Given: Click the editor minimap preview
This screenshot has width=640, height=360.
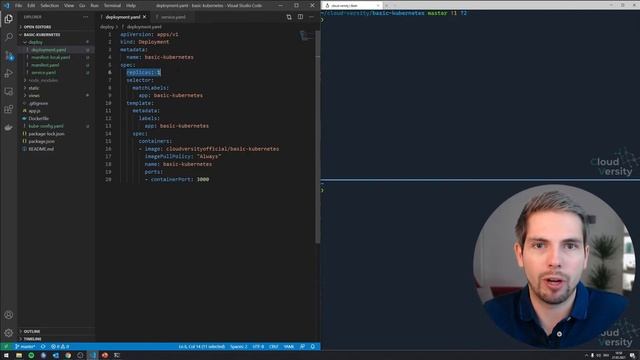Looking at the screenshot, I should [x=305, y=36].
